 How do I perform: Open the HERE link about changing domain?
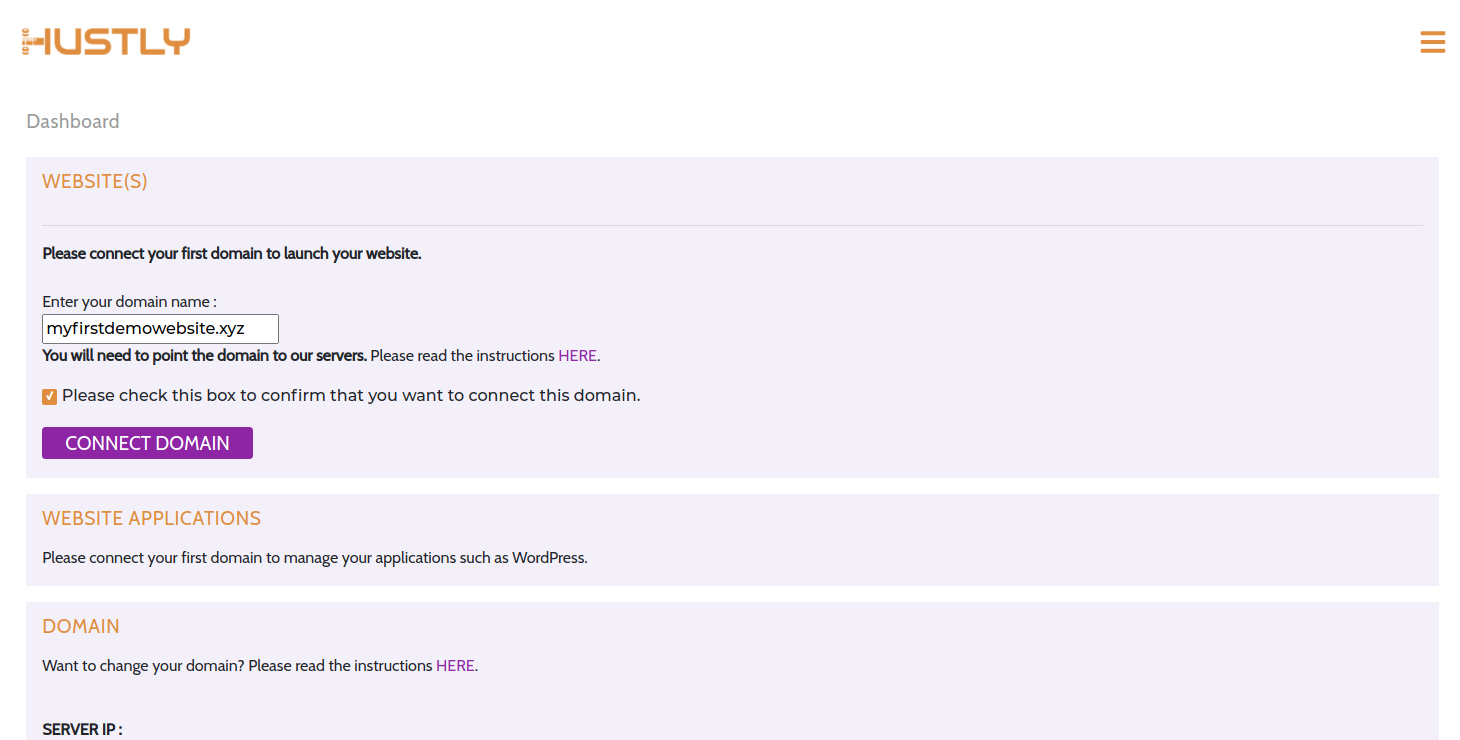pyautogui.click(x=455, y=665)
